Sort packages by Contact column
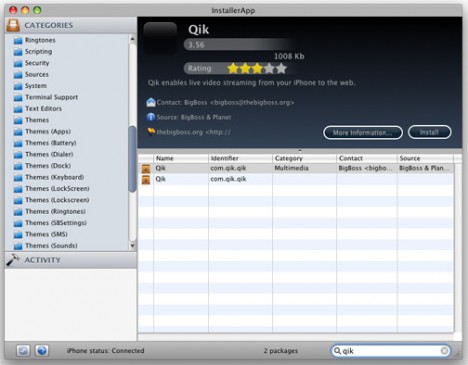468x365 pixels. [x=367, y=158]
